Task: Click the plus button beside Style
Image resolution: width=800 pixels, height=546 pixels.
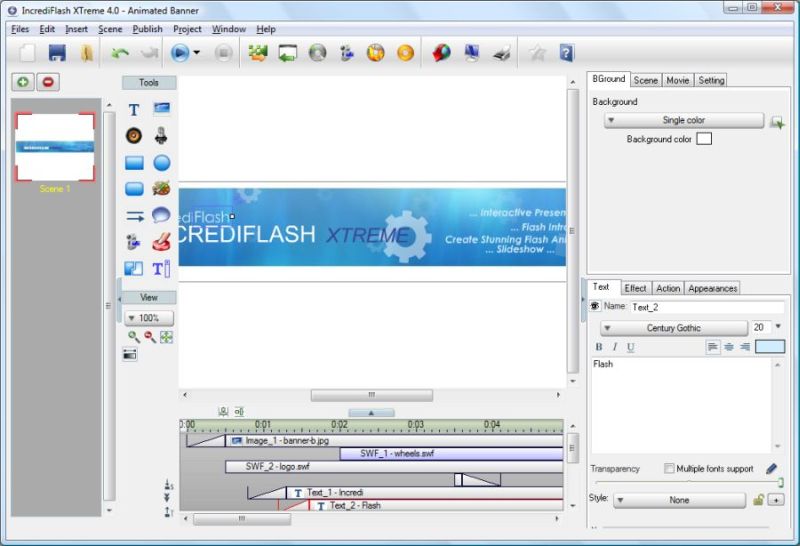Action: pyautogui.click(x=776, y=500)
